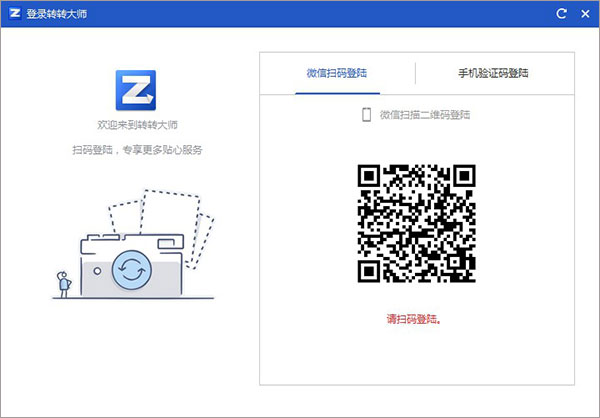Click the red 请扫码登陆 status text
The image size is (600, 418).
[x=414, y=320]
